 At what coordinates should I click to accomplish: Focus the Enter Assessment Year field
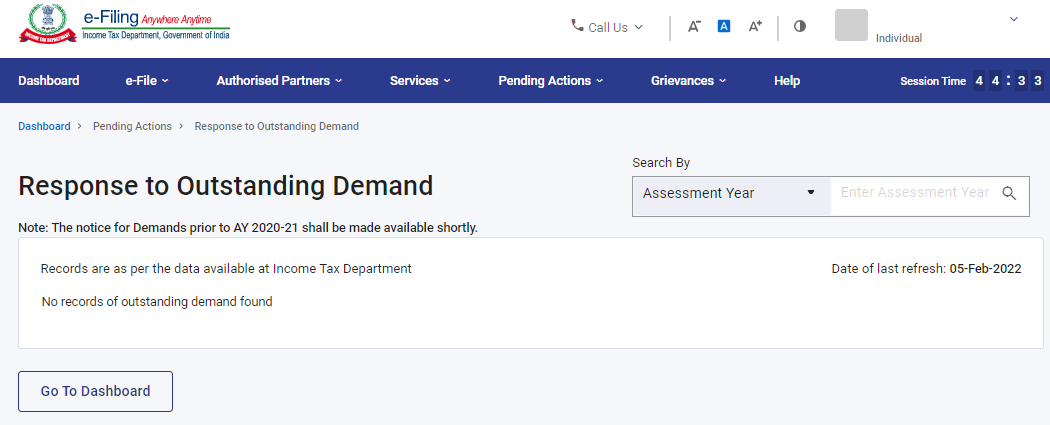(x=915, y=193)
